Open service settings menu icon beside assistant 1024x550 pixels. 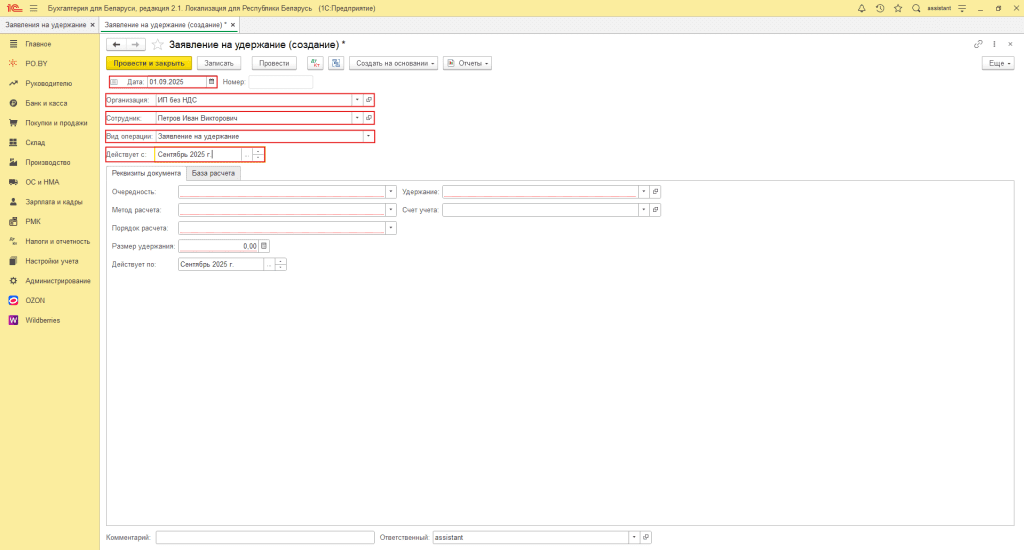tap(962, 8)
